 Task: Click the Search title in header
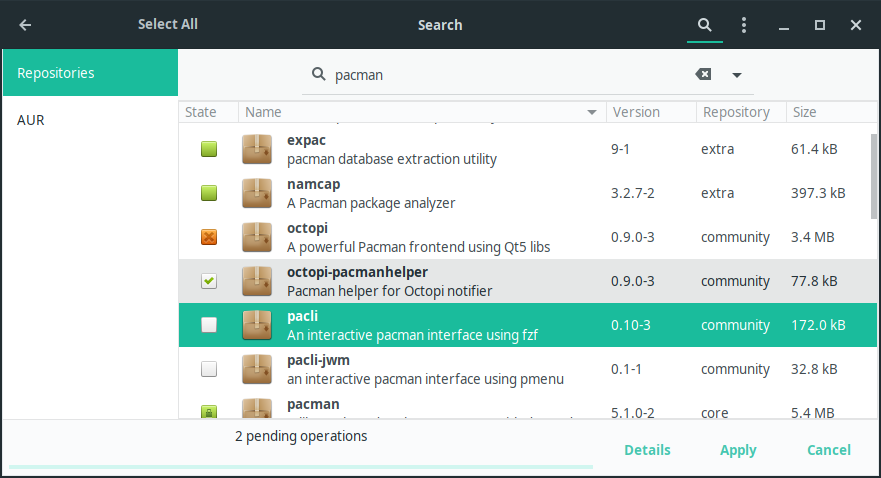coord(440,25)
